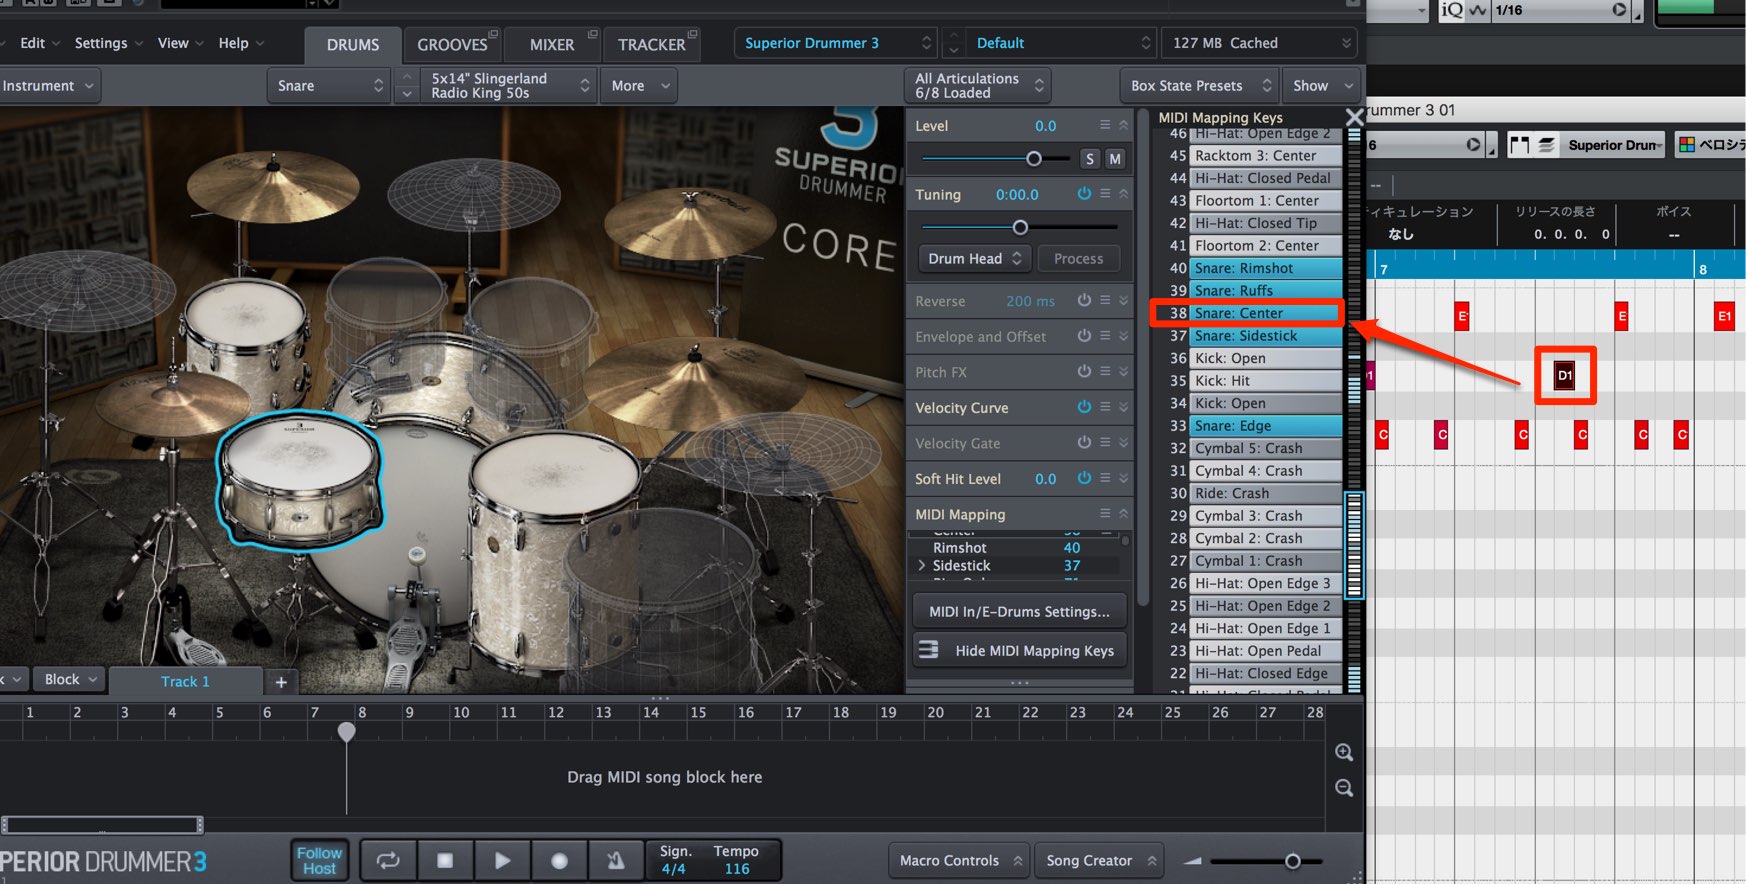This screenshot has height=884, width=1746.
Task: Collapse the Tuning section
Action: pyautogui.click(x=1123, y=193)
